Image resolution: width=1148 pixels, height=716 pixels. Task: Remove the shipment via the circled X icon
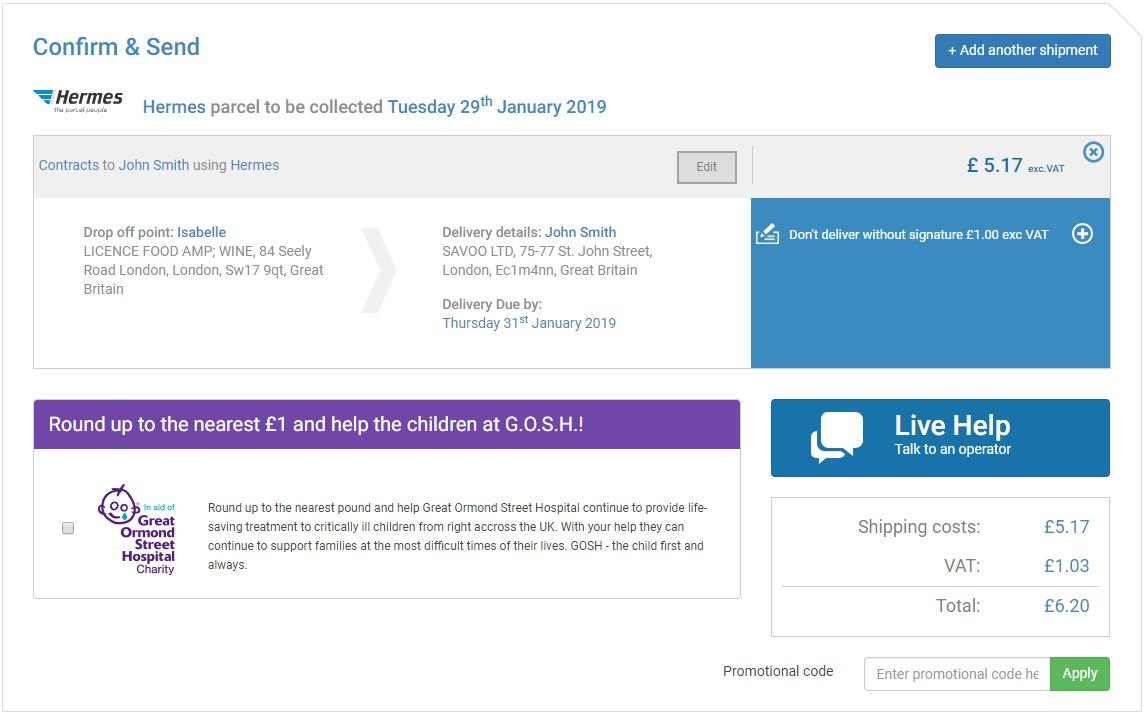(x=1093, y=152)
